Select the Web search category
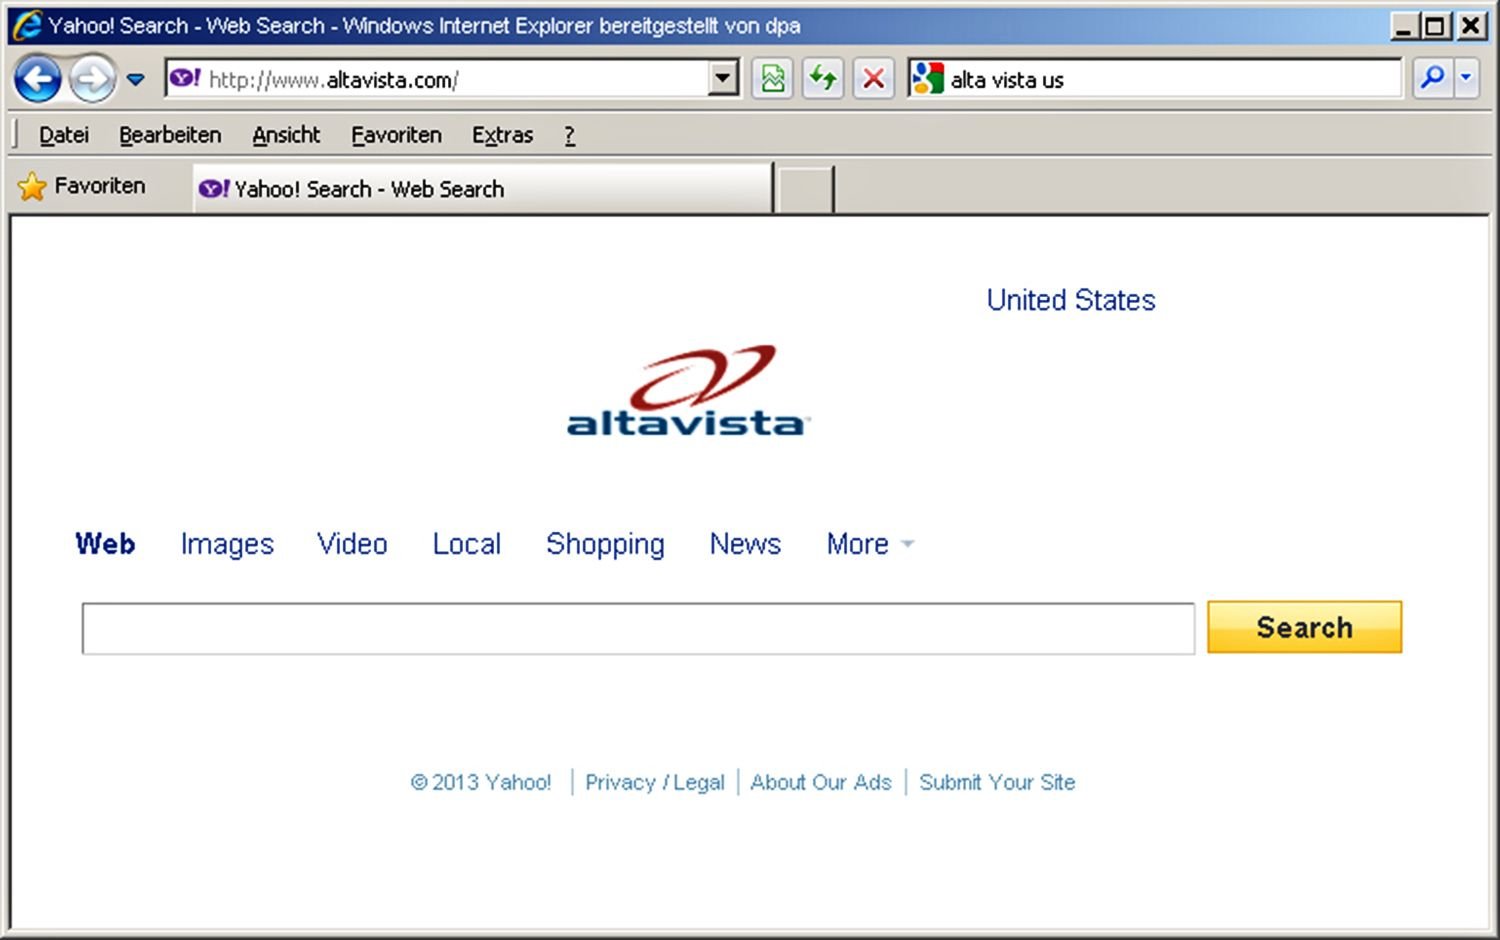 coord(105,544)
